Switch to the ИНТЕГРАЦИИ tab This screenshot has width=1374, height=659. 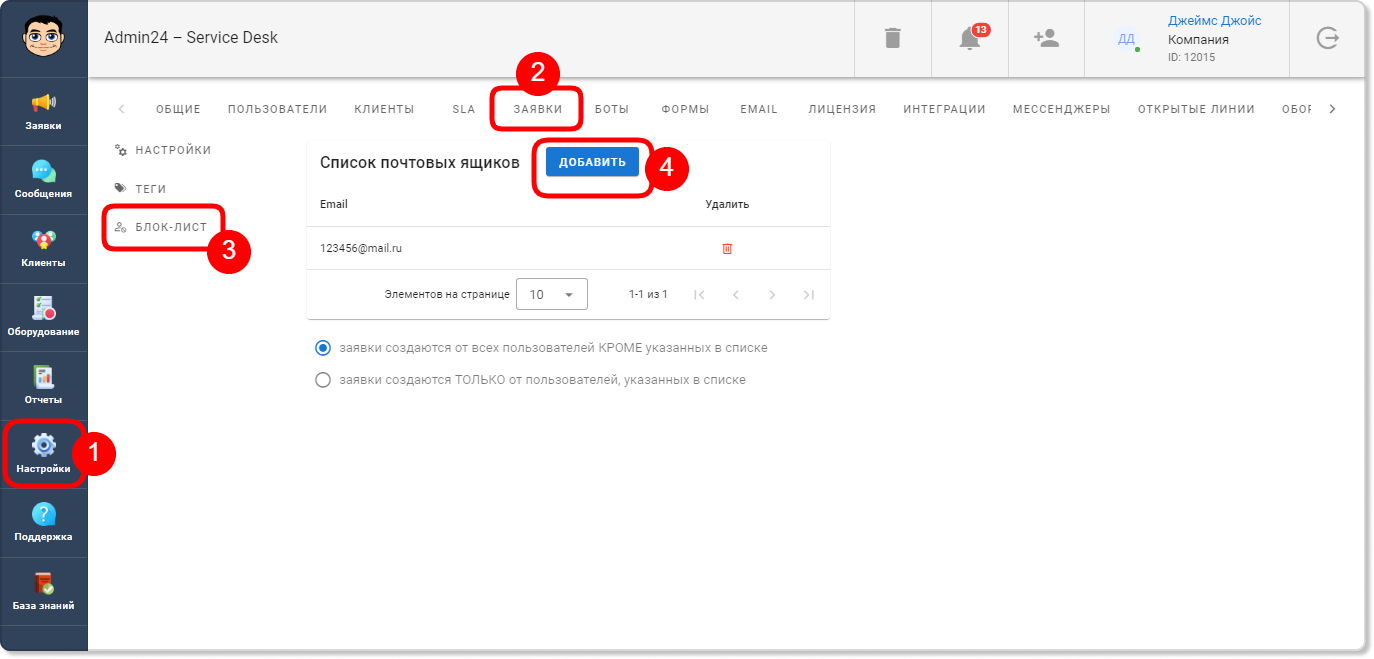point(945,109)
